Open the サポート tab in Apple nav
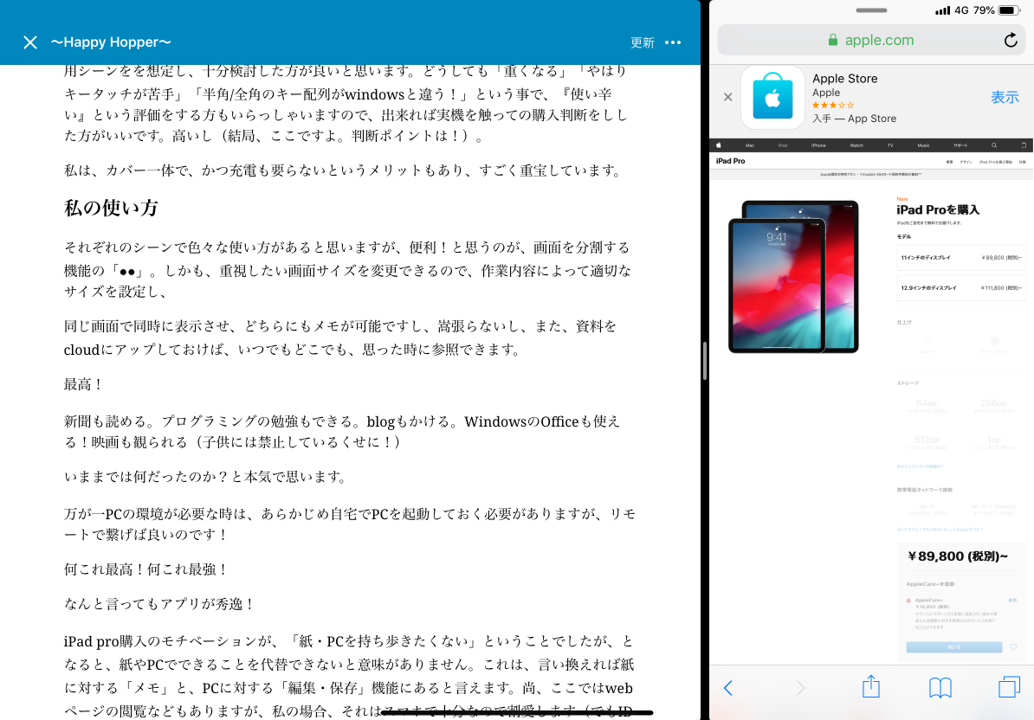This screenshot has height=720, width=1034. point(960,145)
